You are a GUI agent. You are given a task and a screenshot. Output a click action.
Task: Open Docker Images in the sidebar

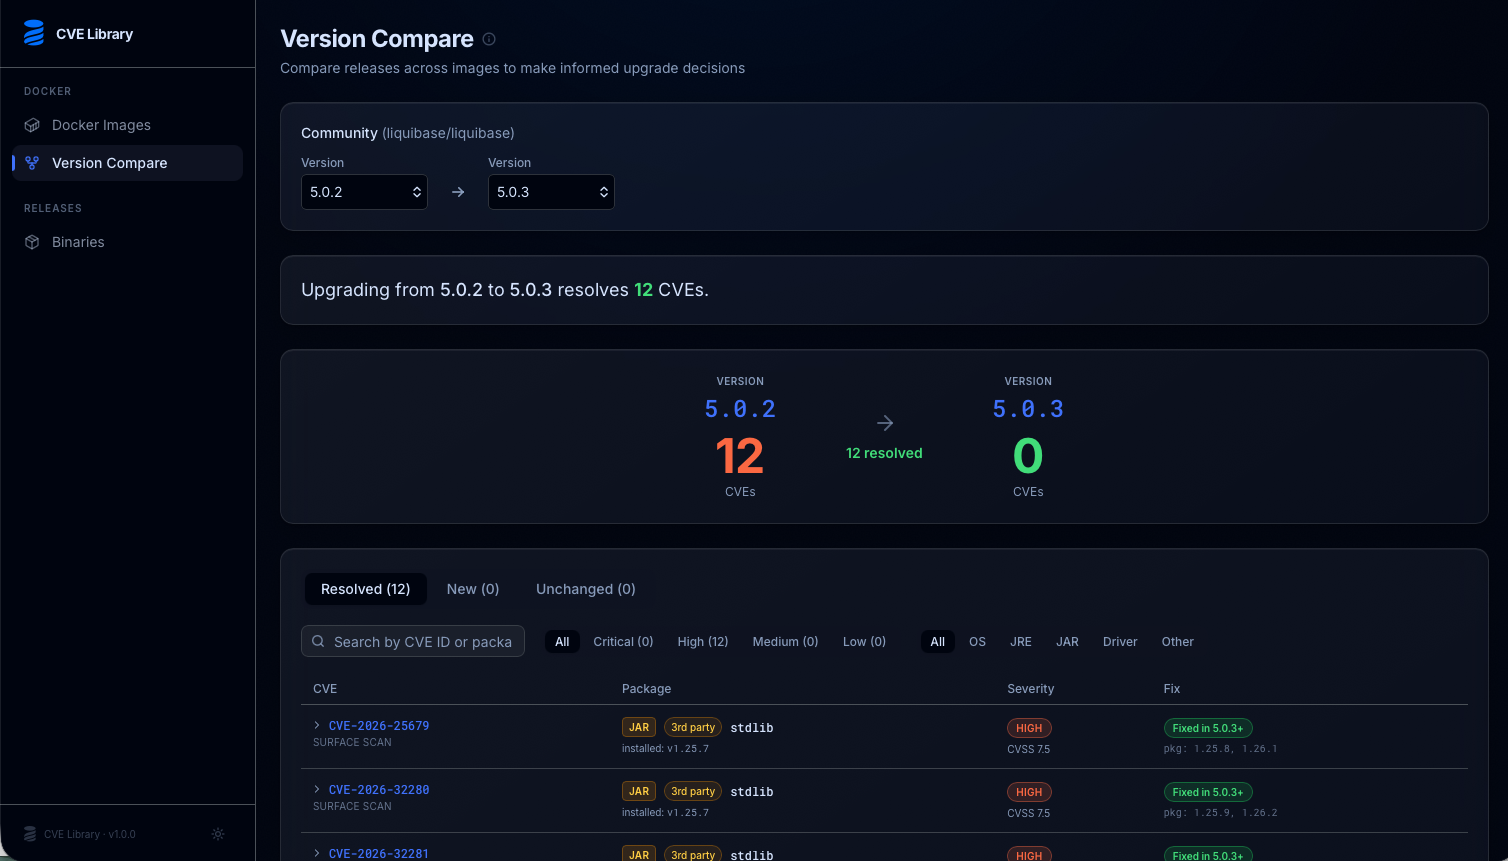click(127, 125)
